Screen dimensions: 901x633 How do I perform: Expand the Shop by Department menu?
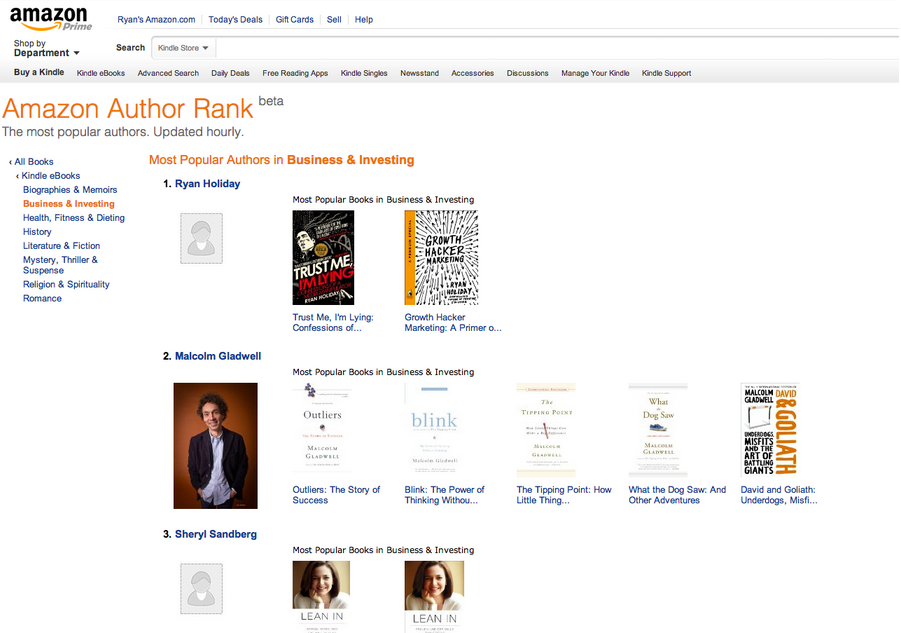(47, 48)
